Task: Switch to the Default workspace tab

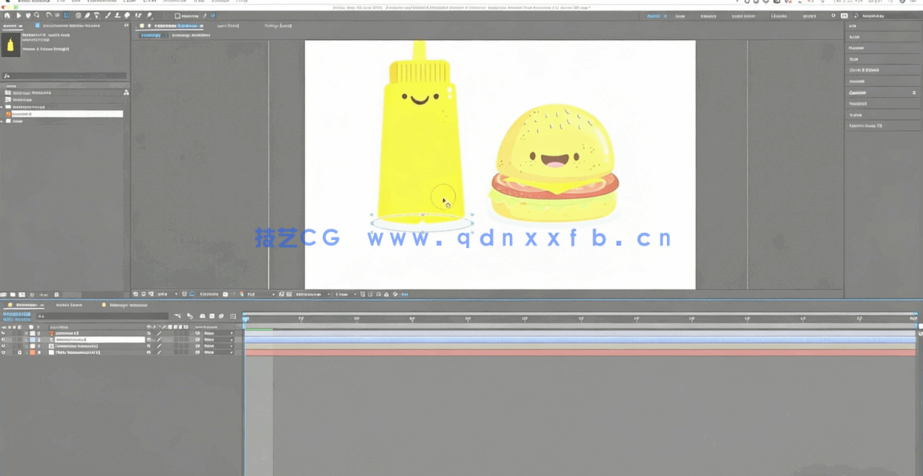Action: [655, 16]
